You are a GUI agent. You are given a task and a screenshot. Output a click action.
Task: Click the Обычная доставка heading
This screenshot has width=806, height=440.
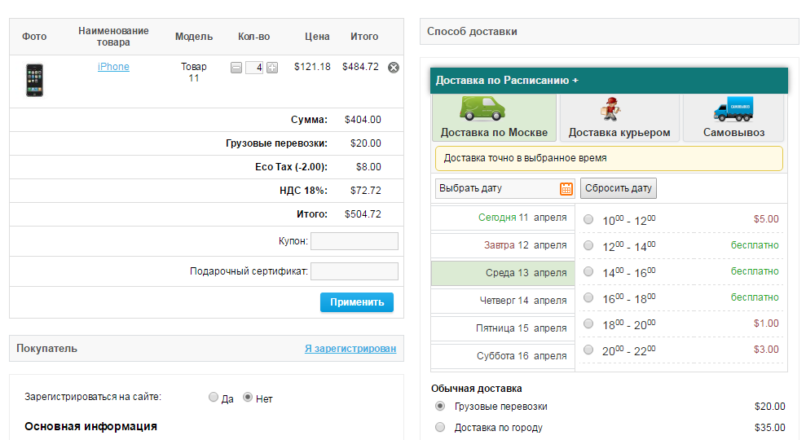477,389
